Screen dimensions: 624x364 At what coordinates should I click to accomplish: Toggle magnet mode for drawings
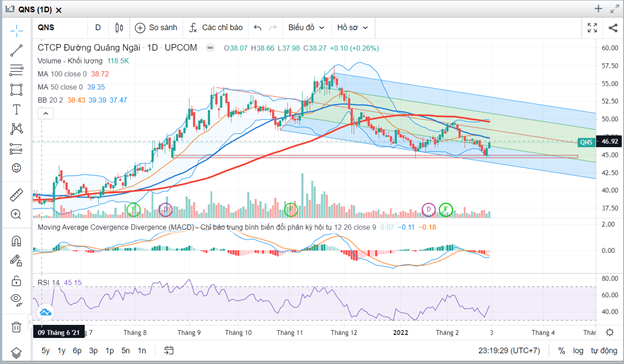click(x=16, y=241)
